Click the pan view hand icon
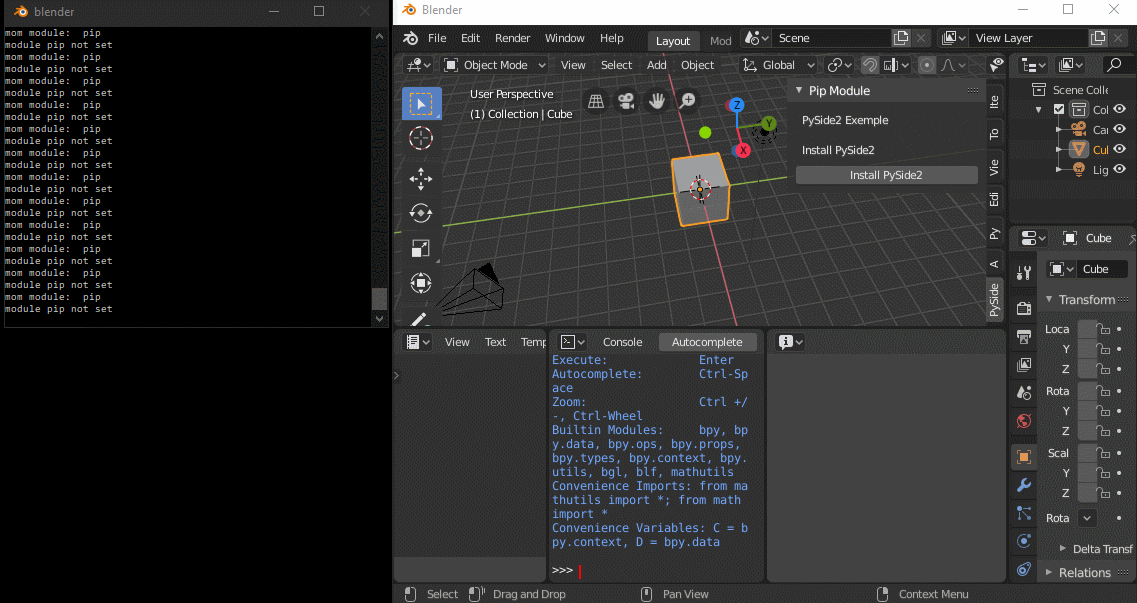The height and width of the screenshot is (603, 1137). point(657,101)
